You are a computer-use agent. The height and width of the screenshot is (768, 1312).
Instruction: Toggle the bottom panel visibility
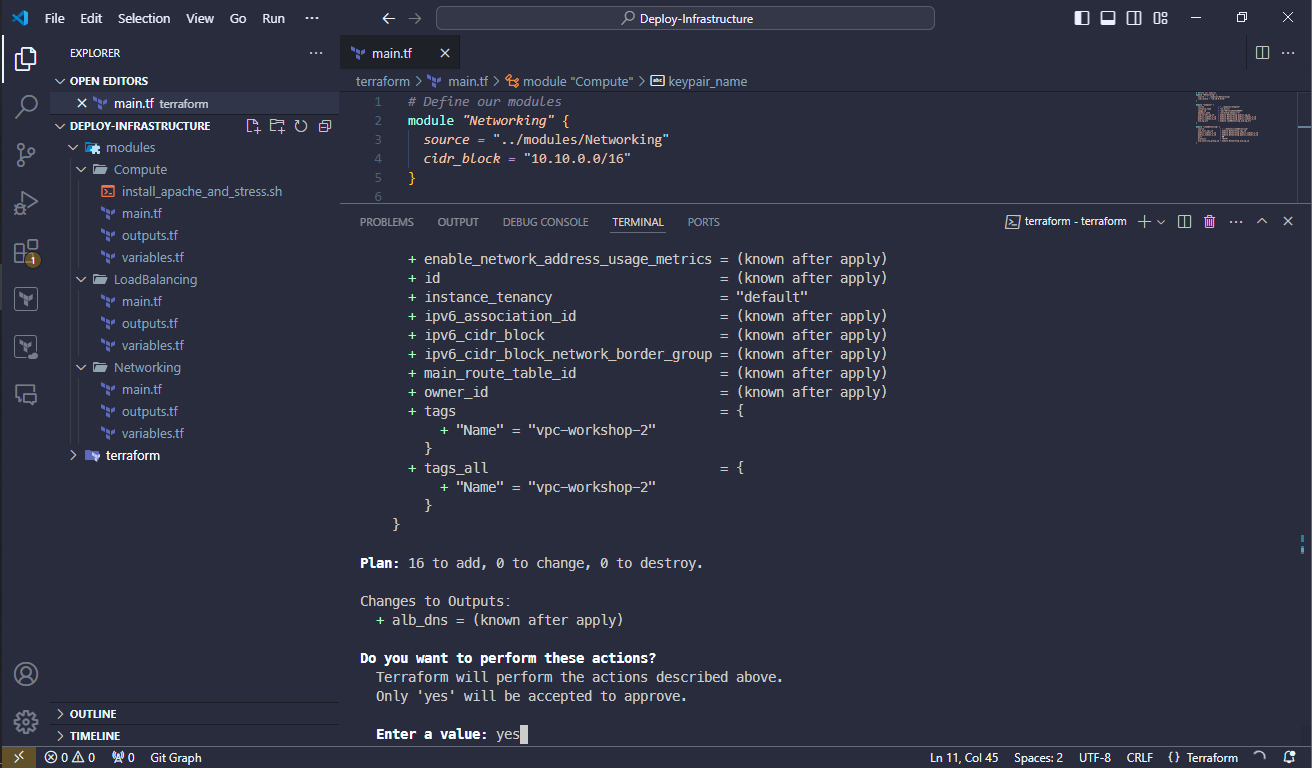[x=1108, y=18]
